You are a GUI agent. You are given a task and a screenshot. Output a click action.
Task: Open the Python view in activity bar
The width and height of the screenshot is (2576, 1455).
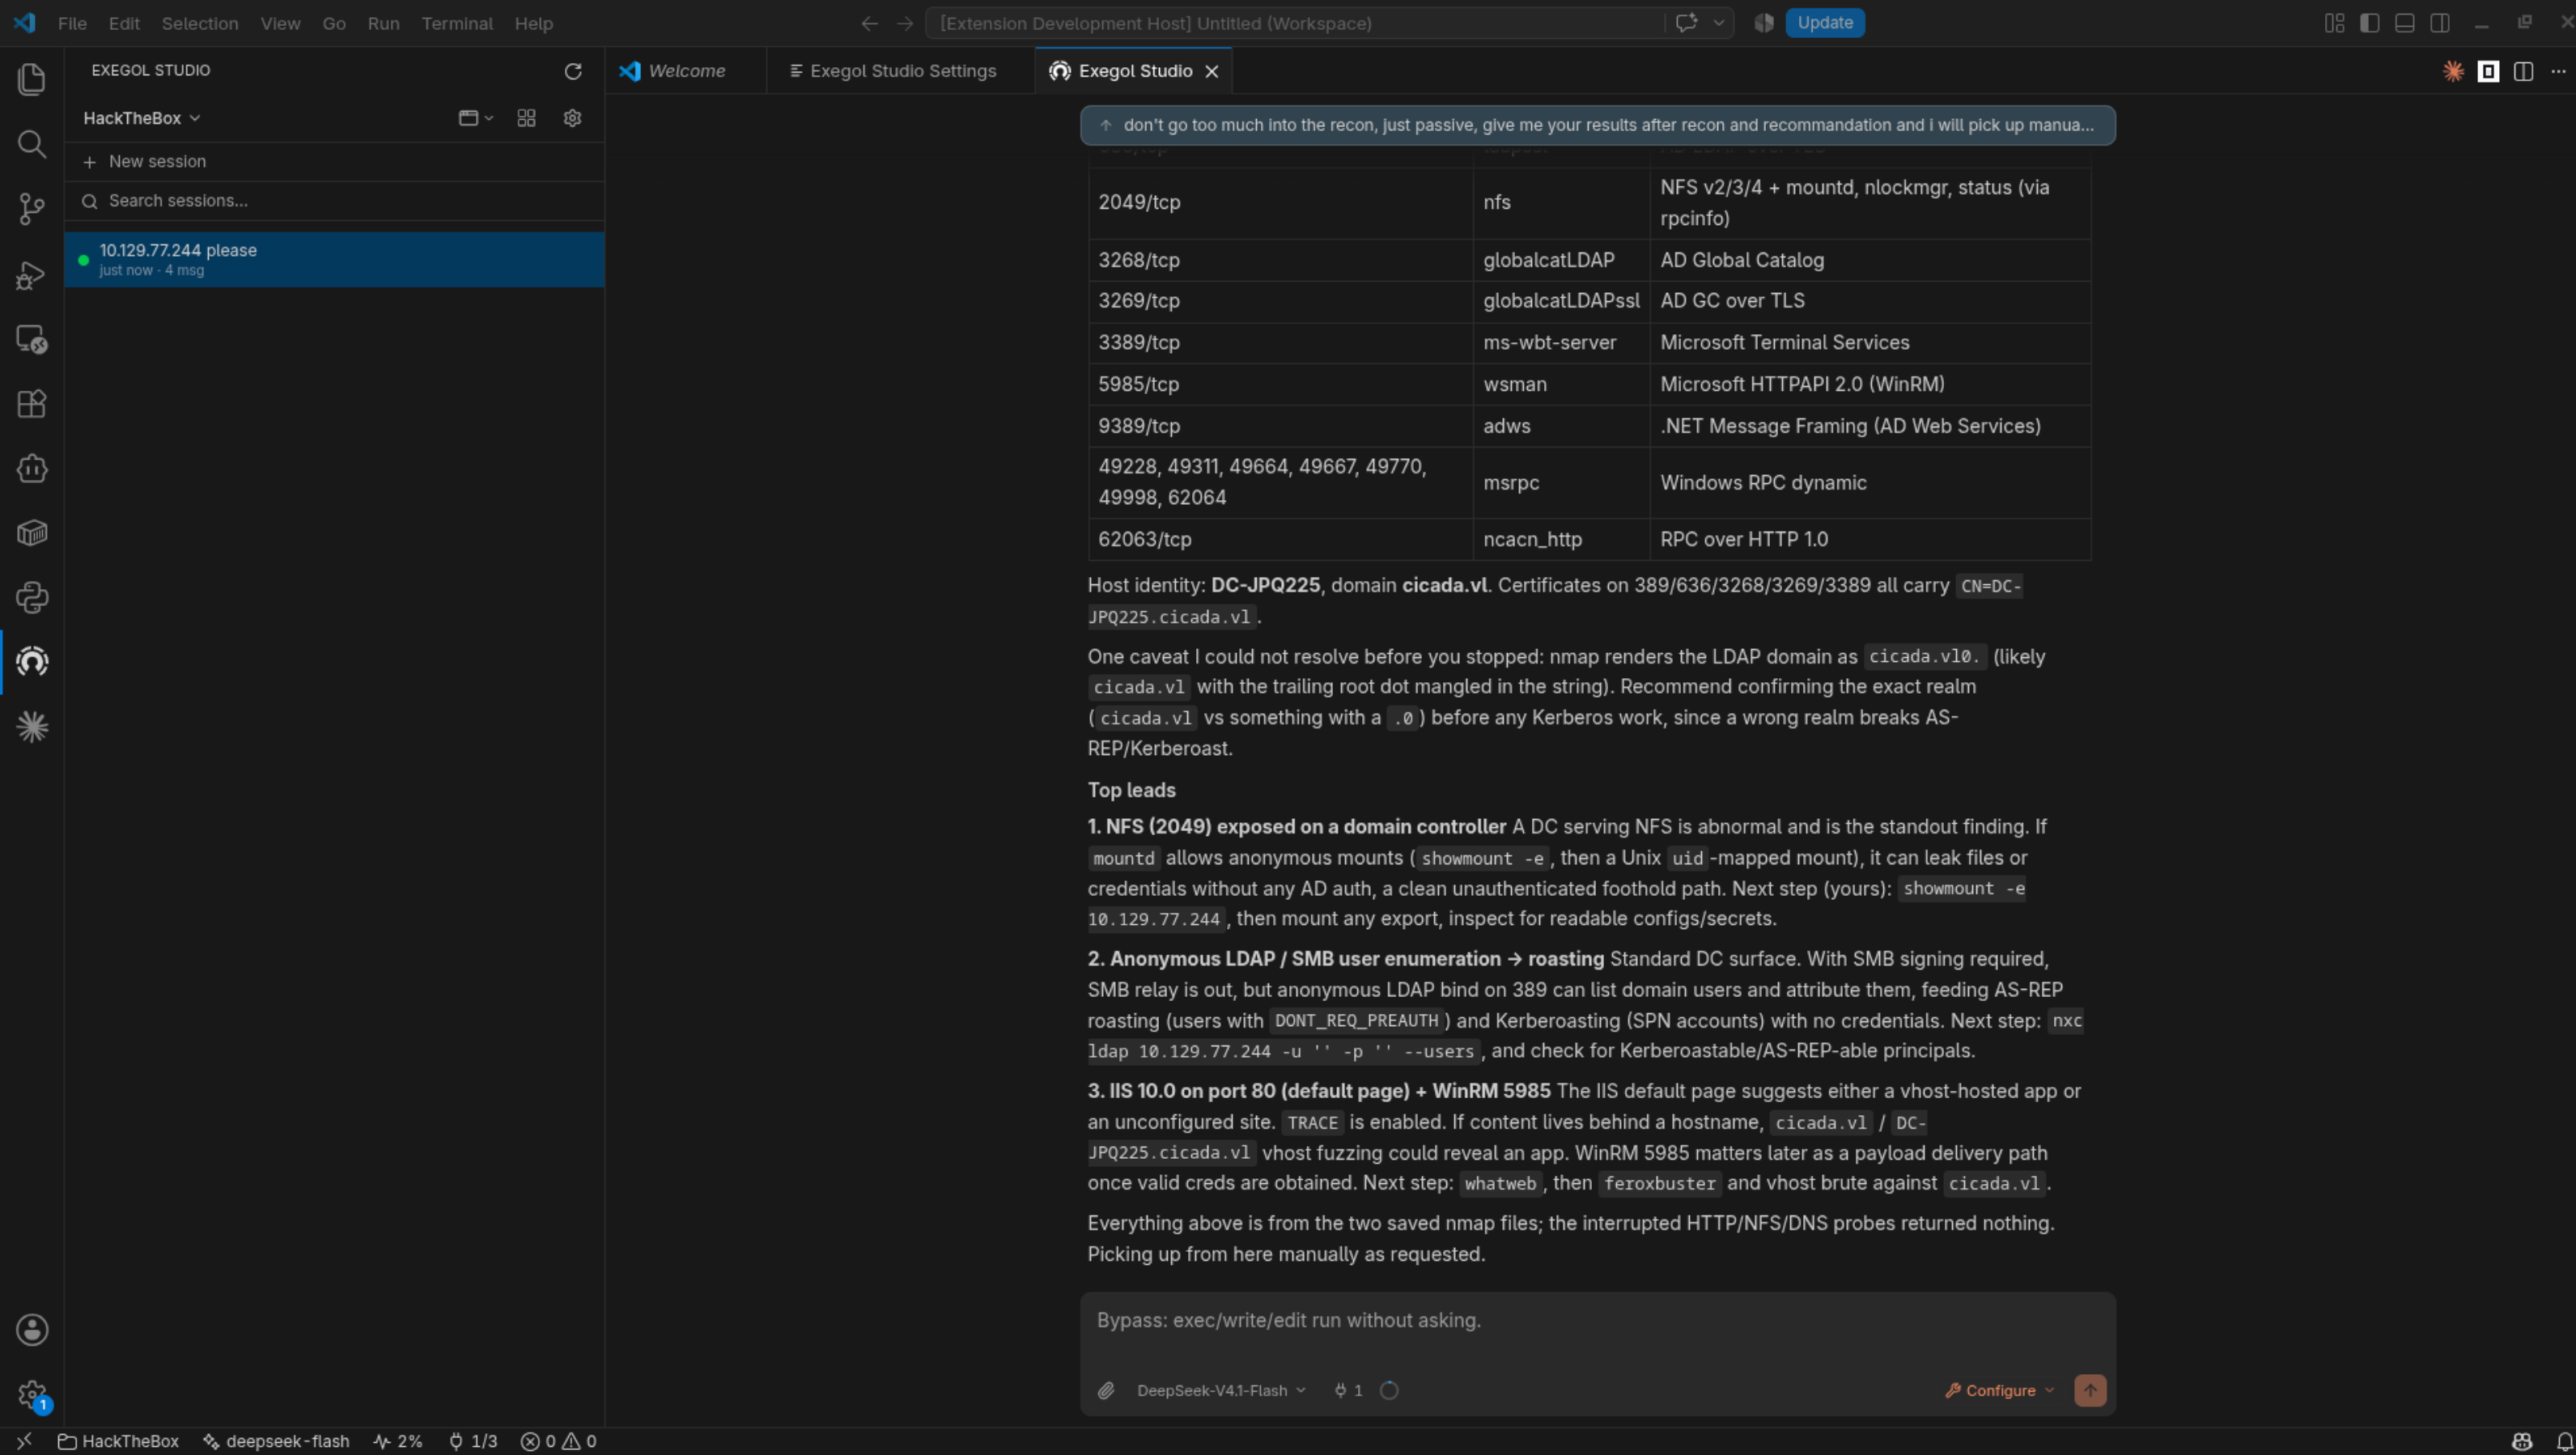[x=32, y=598]
